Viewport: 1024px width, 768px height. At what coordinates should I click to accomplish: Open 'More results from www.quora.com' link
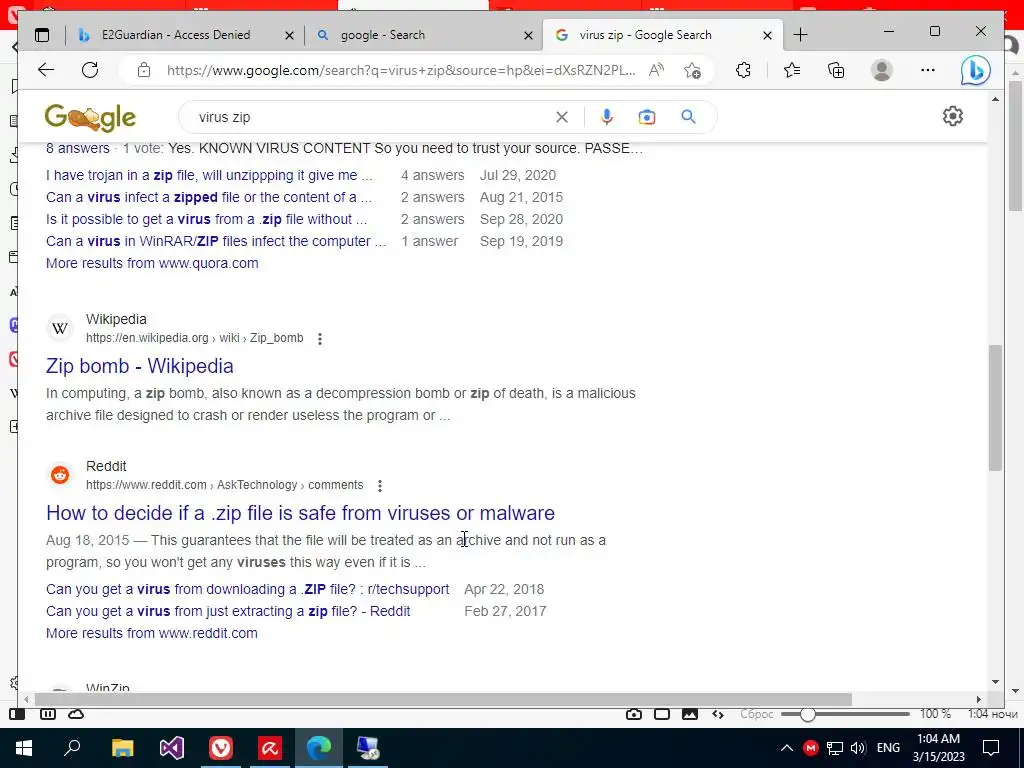point(152,263)
